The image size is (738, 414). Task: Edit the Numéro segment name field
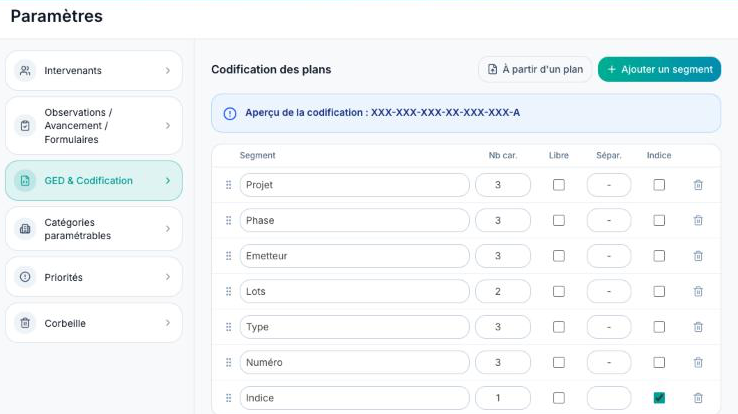(x=354, y=362)
